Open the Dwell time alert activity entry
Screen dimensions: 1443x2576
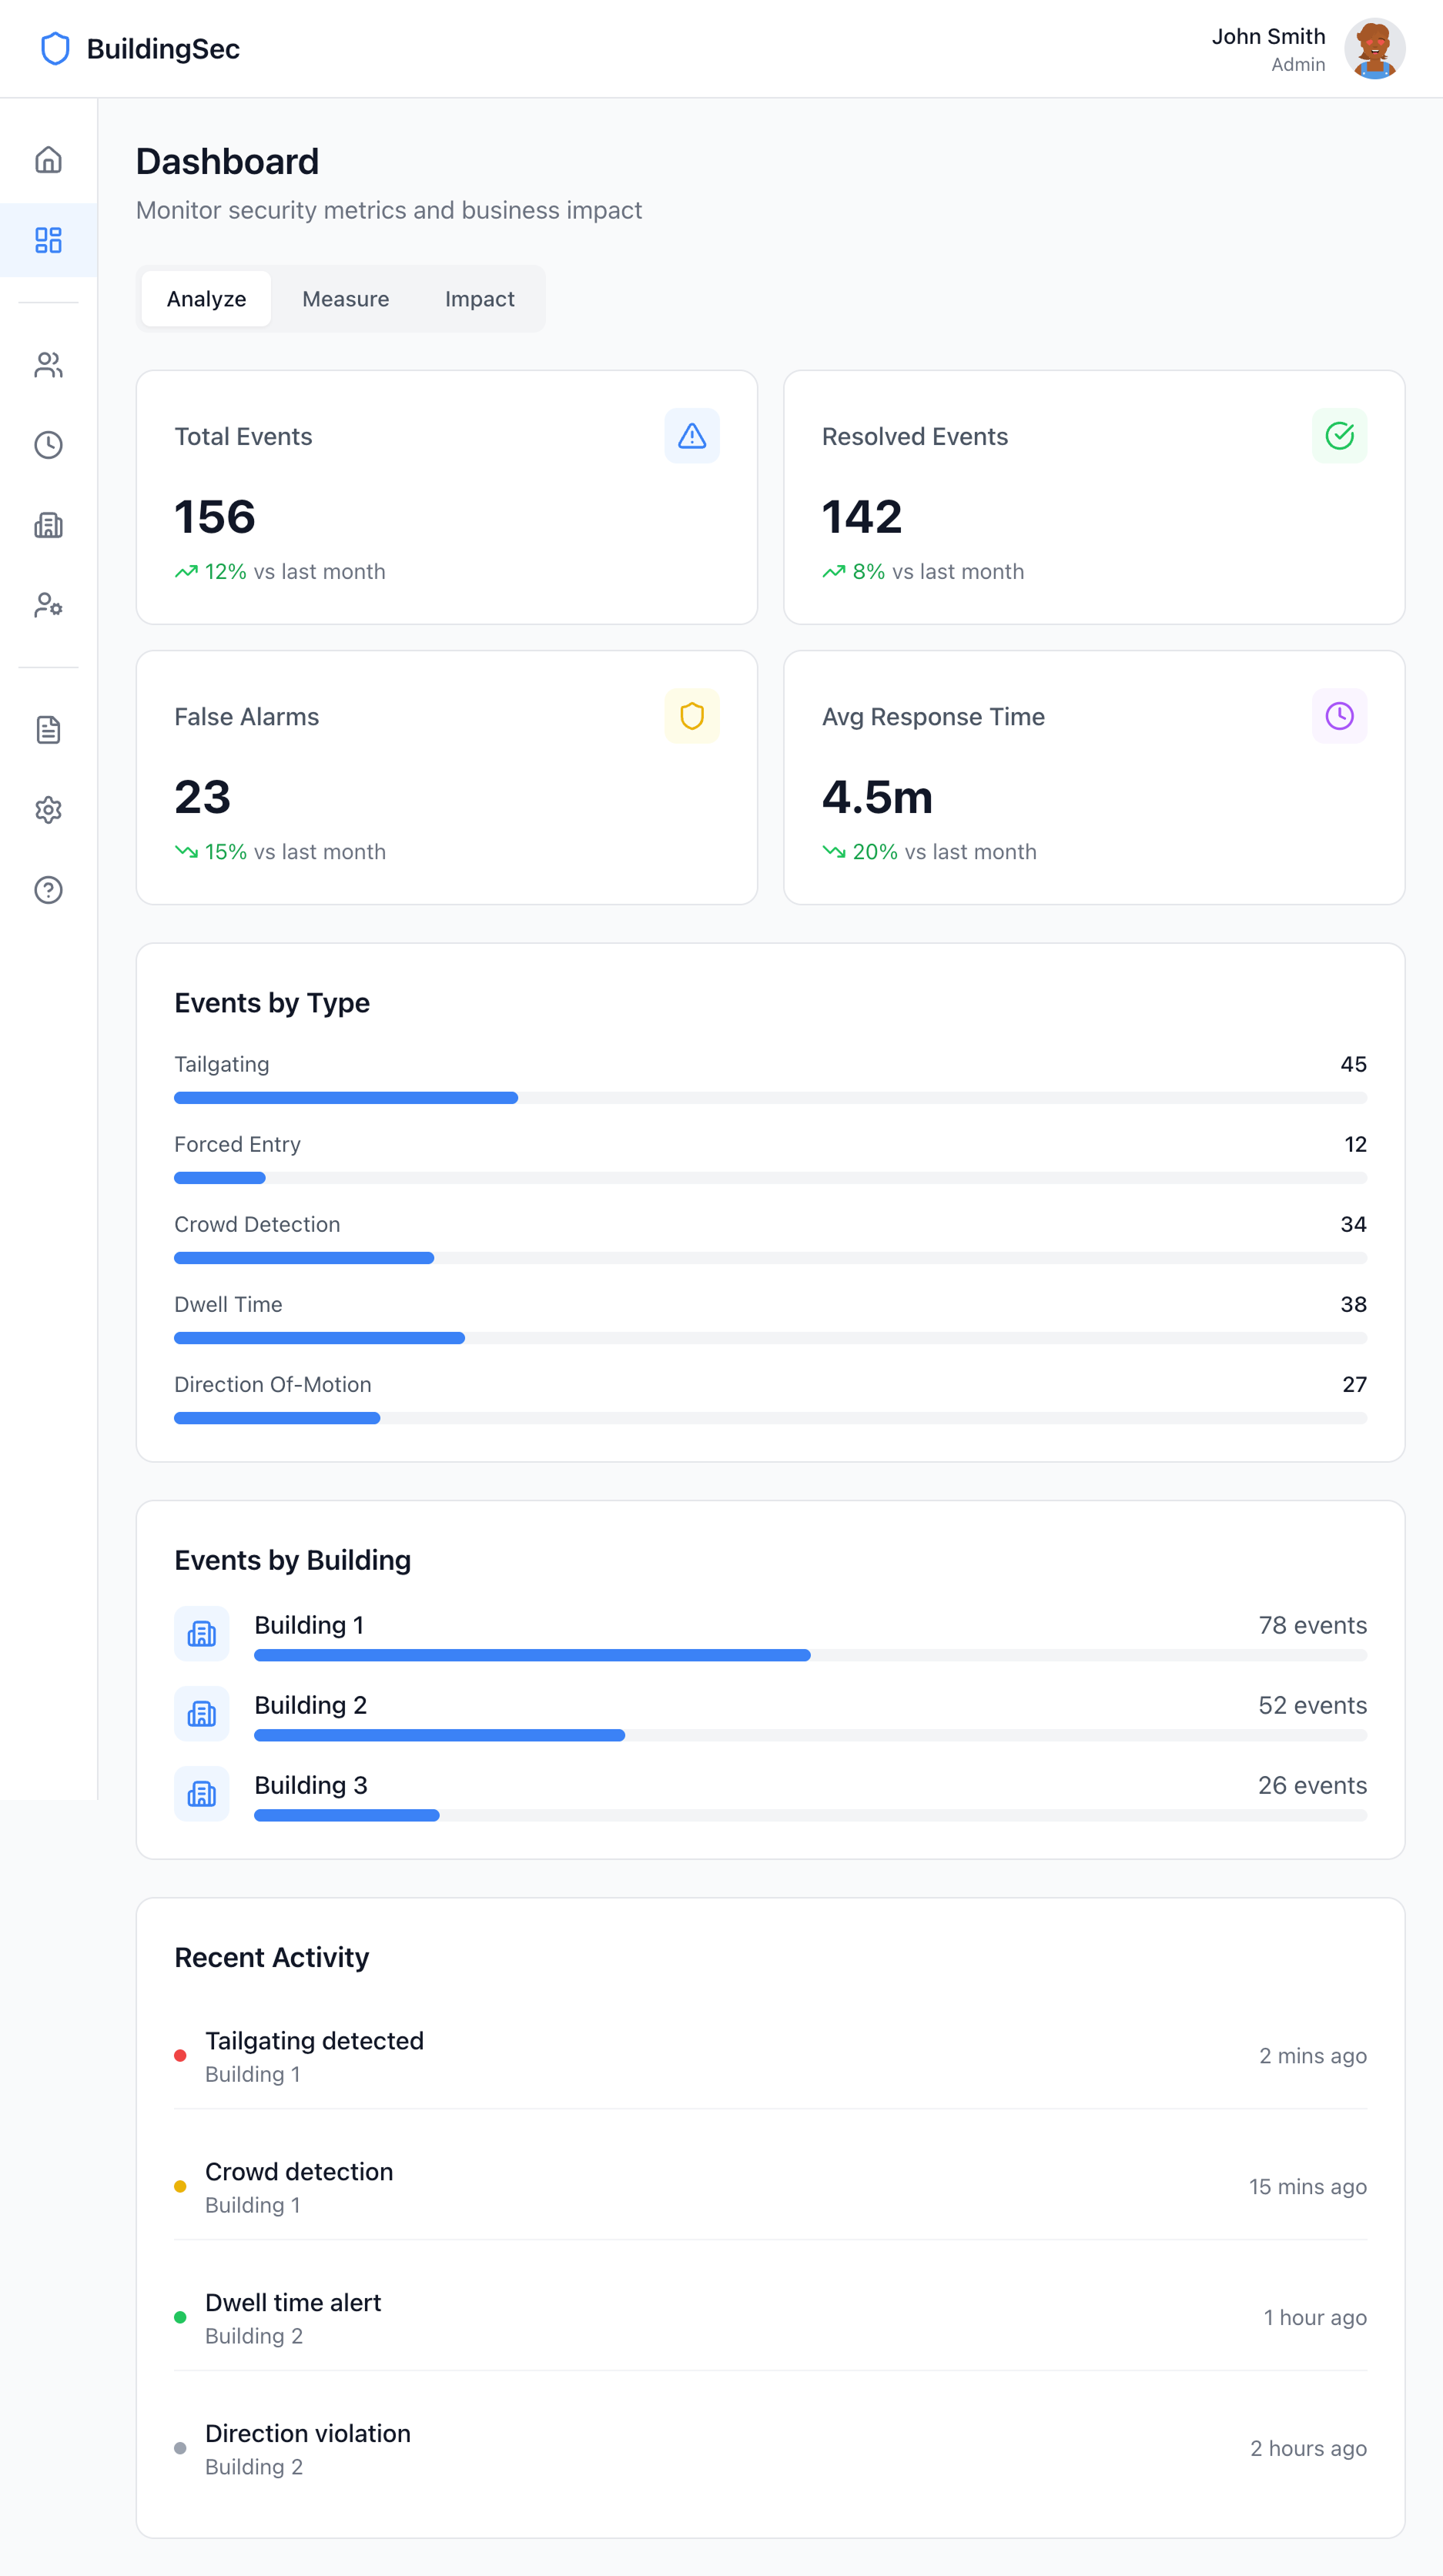[770, 2318]
